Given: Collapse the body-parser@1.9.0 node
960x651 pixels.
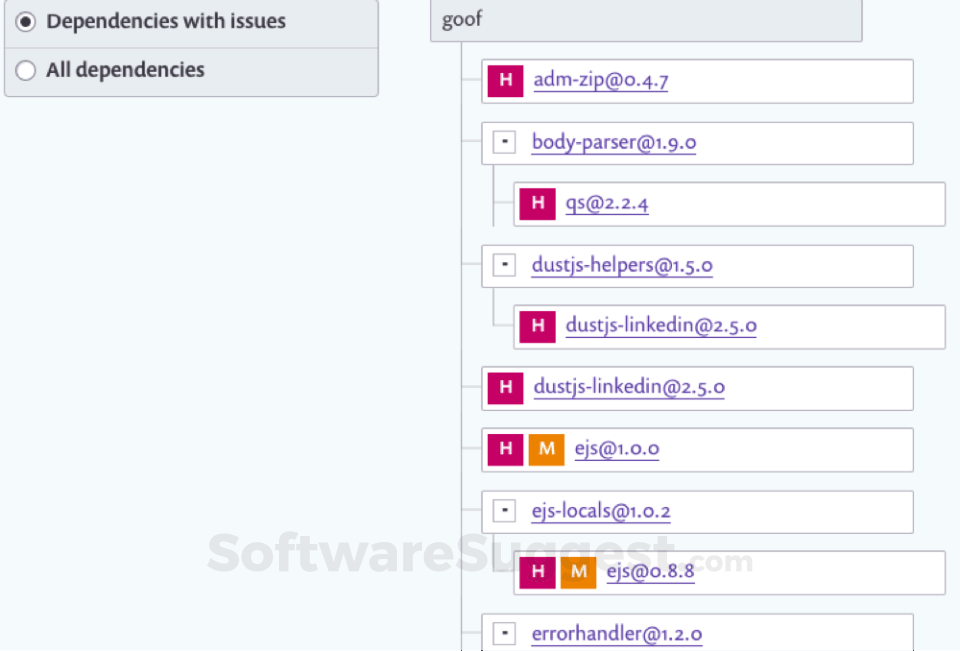Looking at the screenshot, I should click(504, 142).
